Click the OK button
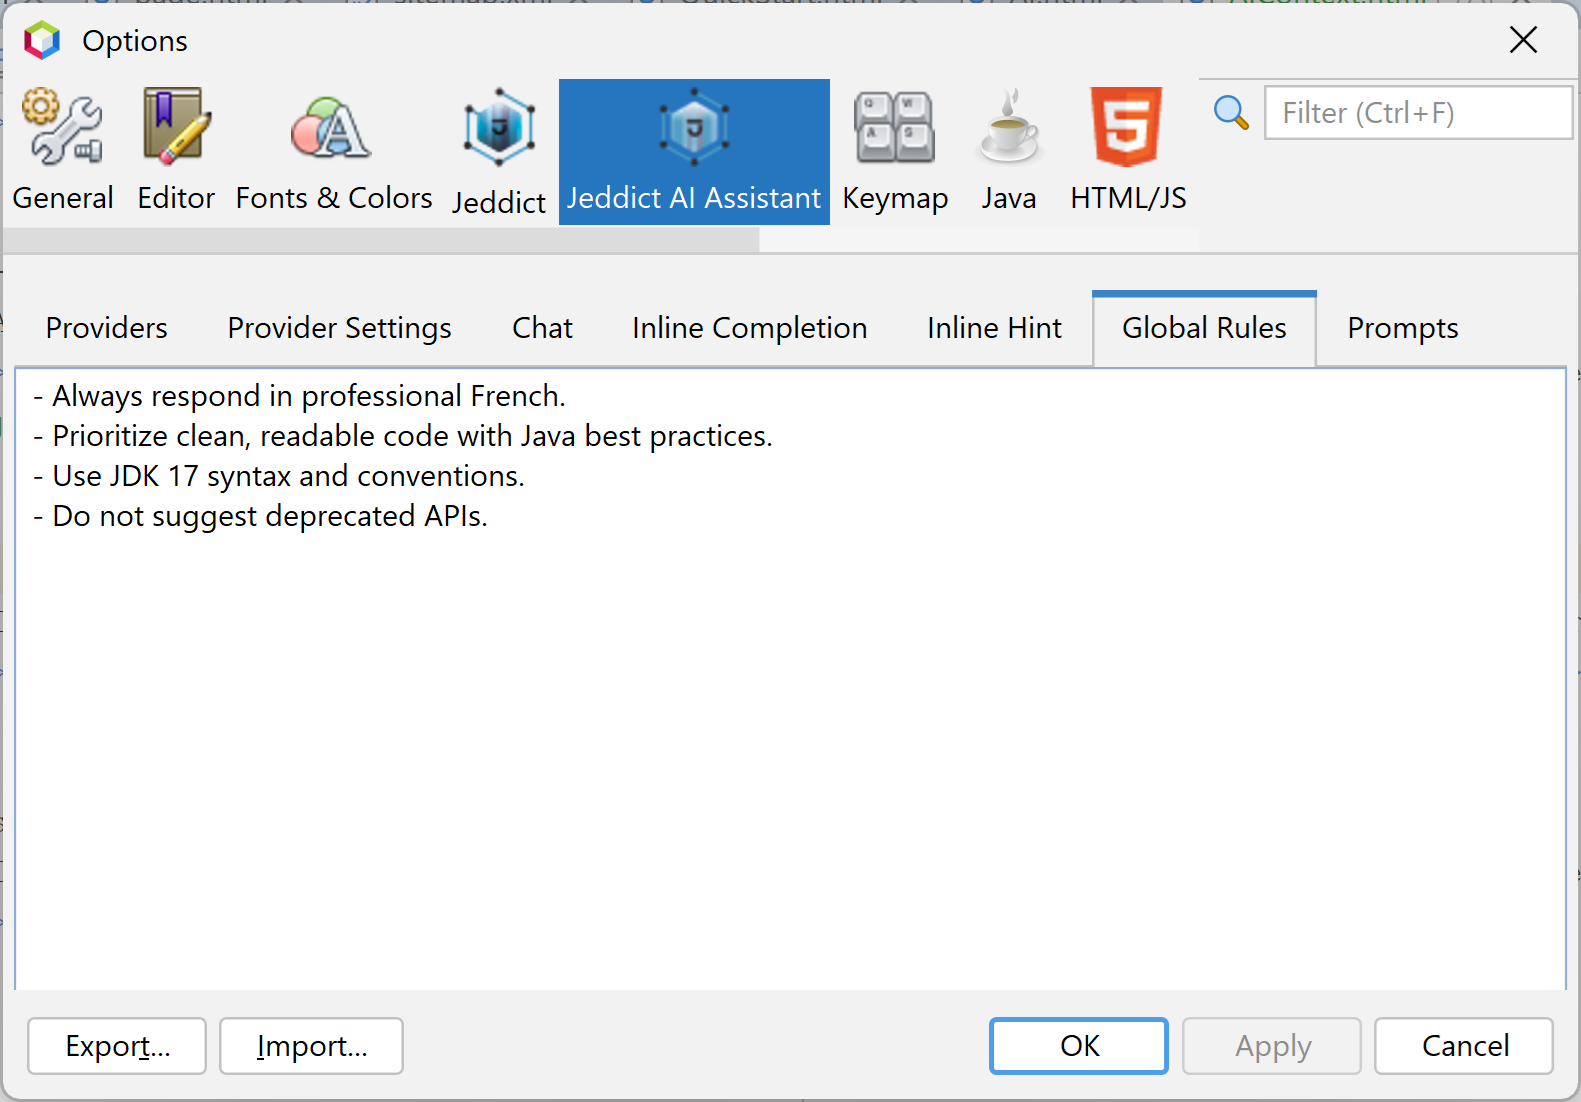Viewport: 1581px width, 1102px height. point(1079,1046)
